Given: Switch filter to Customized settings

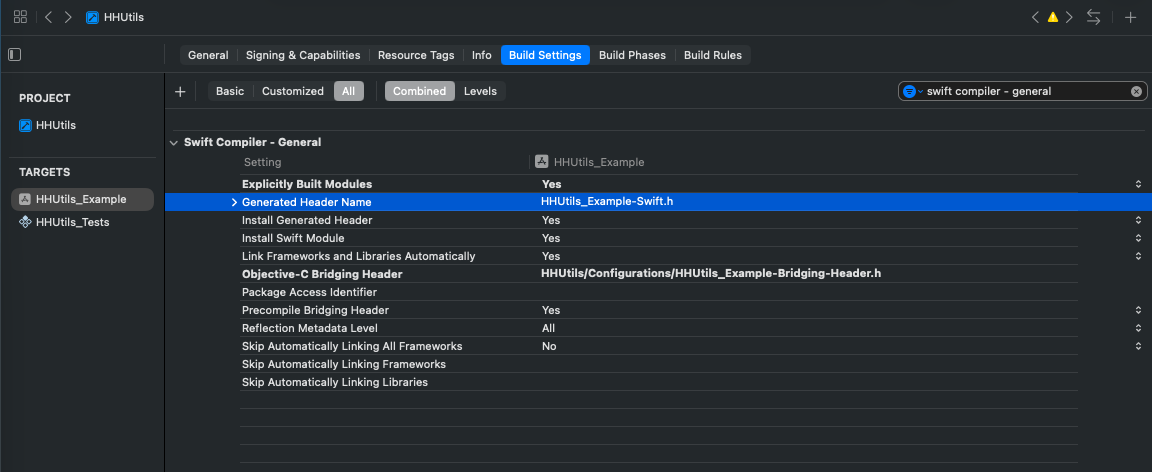Looking at the screenshot, I should coord(292,91).
